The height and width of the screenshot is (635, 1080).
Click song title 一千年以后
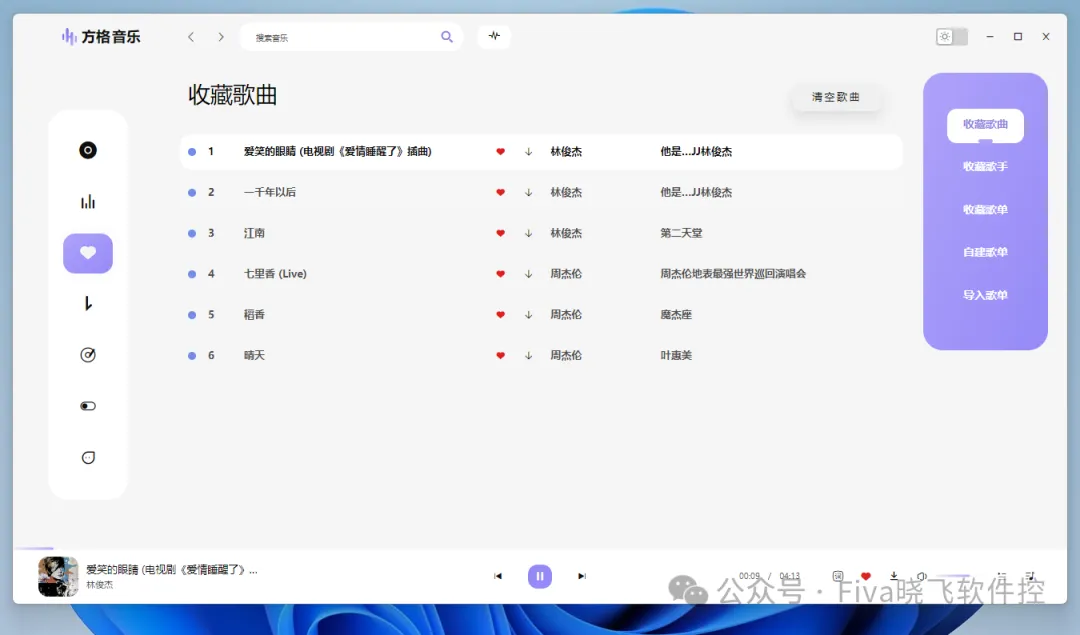click(x=269, y=192)
